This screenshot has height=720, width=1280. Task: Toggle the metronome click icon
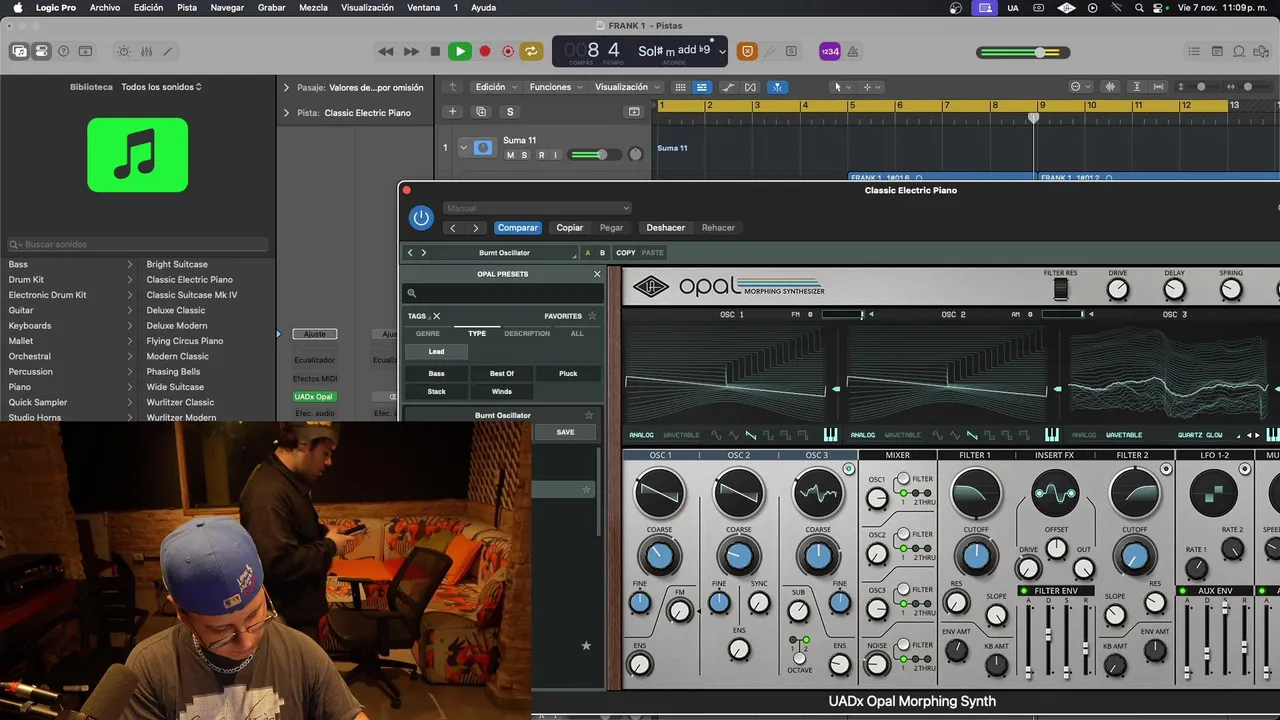click(x=853, y=51)
